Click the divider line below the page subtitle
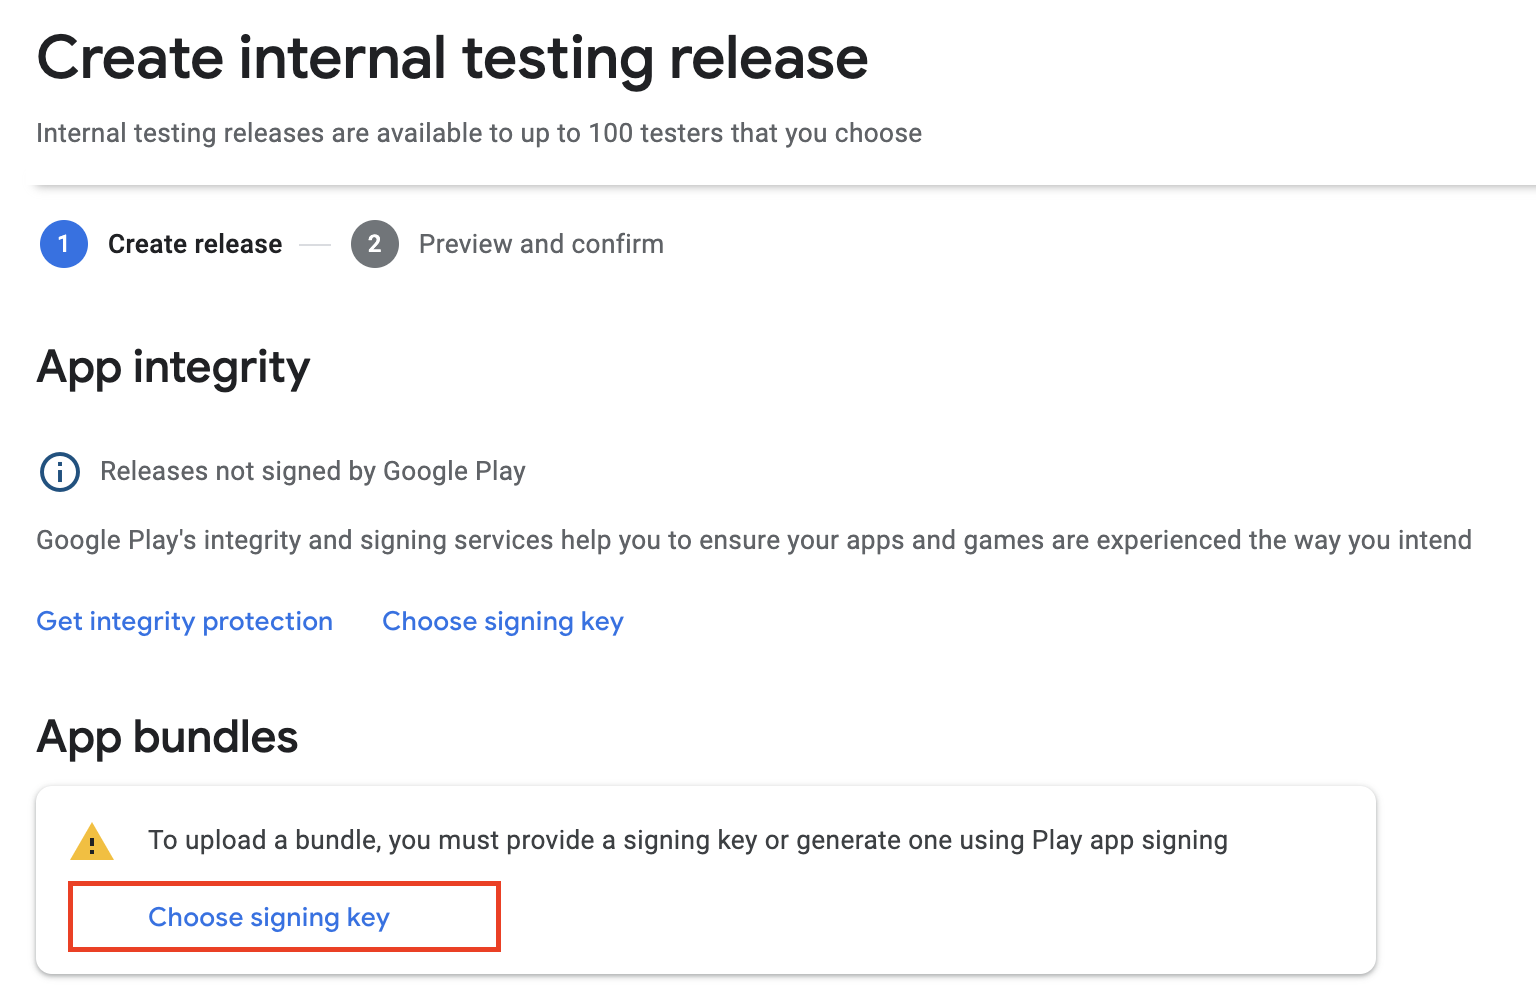The image size is (1536, 1000). [x=786, y=186]
